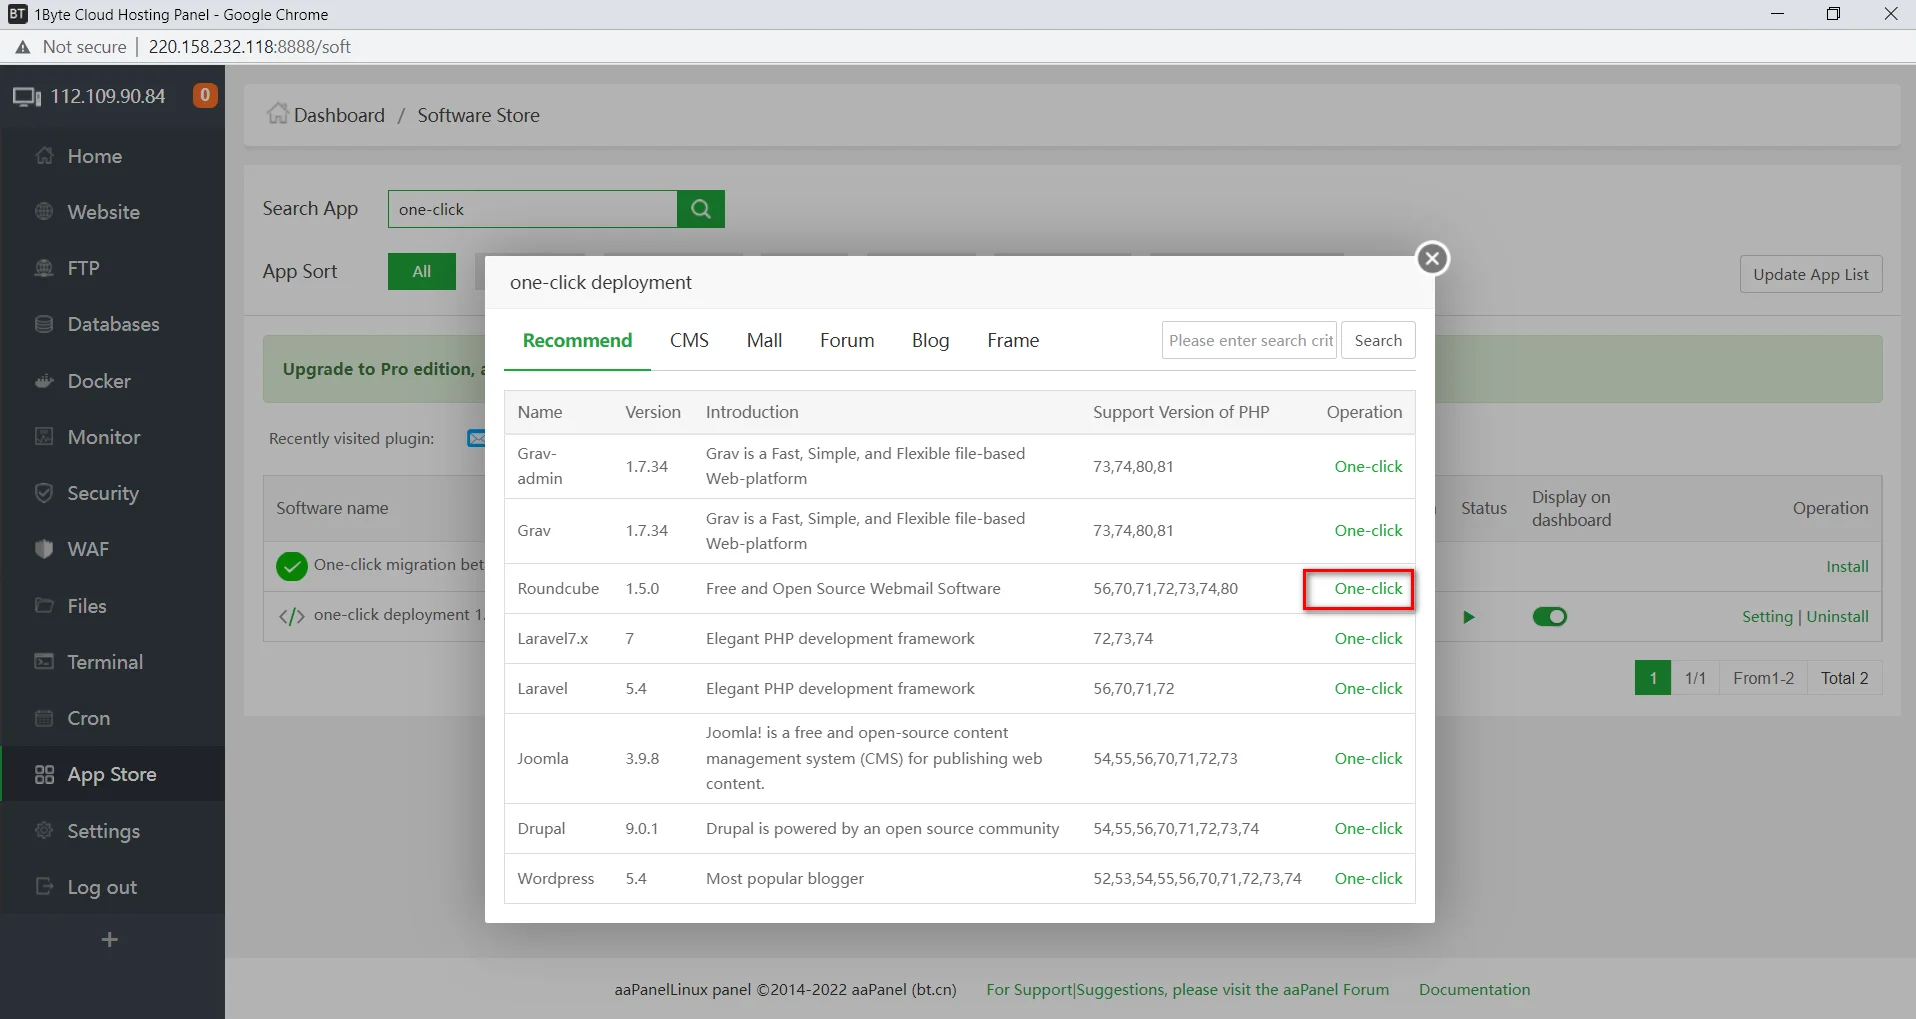
Task: Switch to the Recommend tab
Action: 577,340
